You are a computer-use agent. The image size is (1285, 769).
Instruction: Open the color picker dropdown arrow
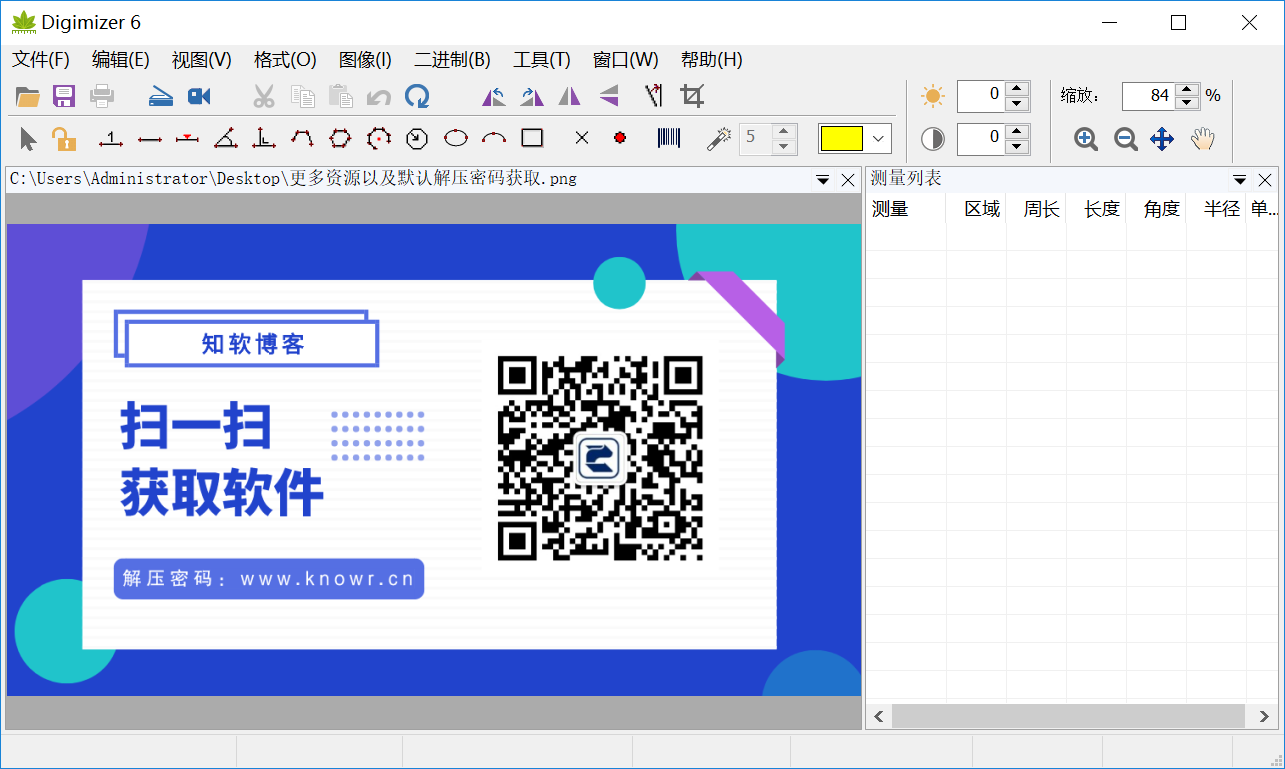point(879,139)
